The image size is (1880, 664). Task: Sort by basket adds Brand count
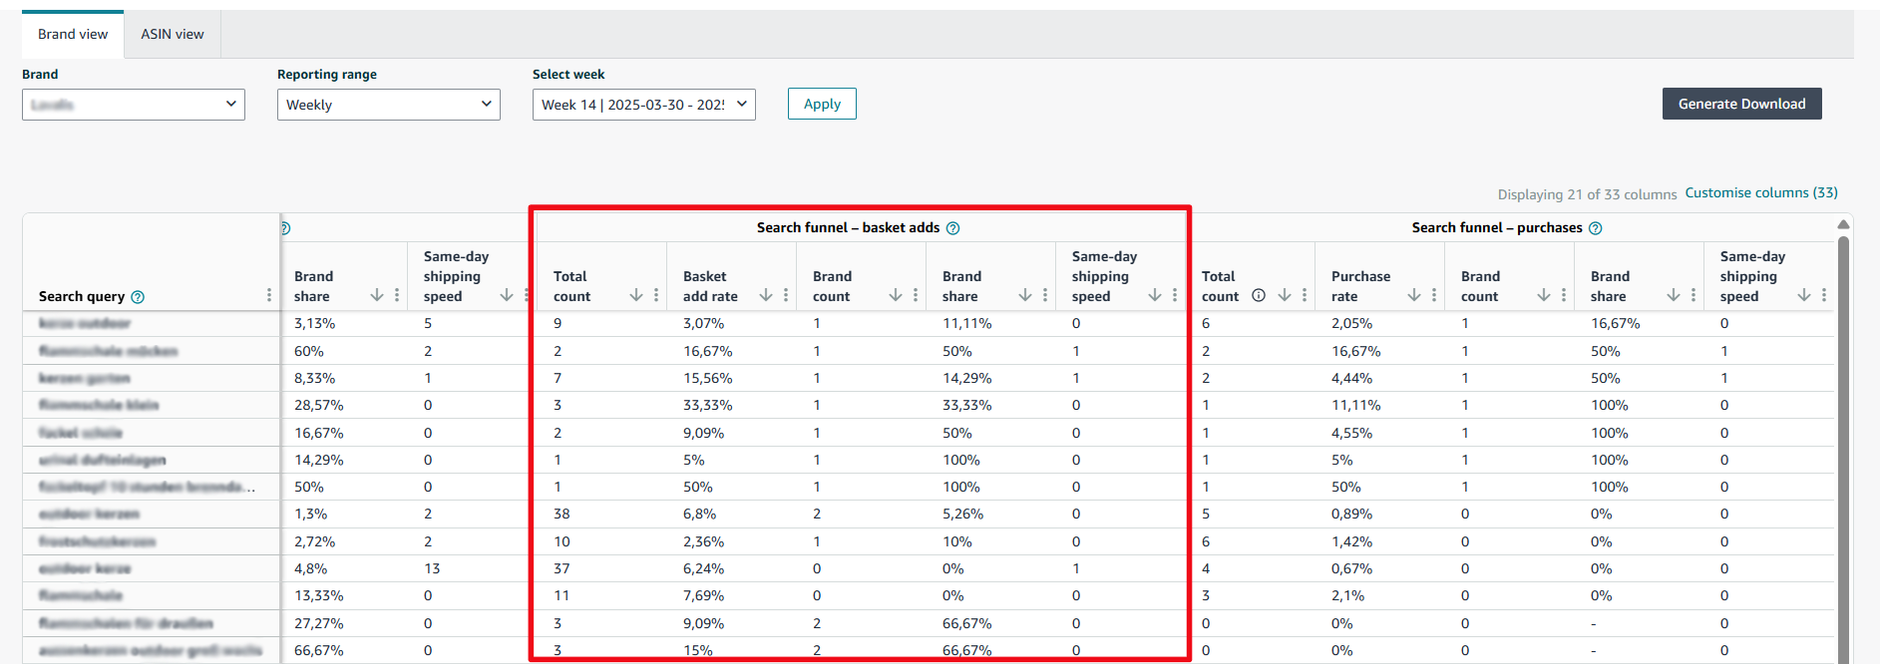tap(895, 295)
